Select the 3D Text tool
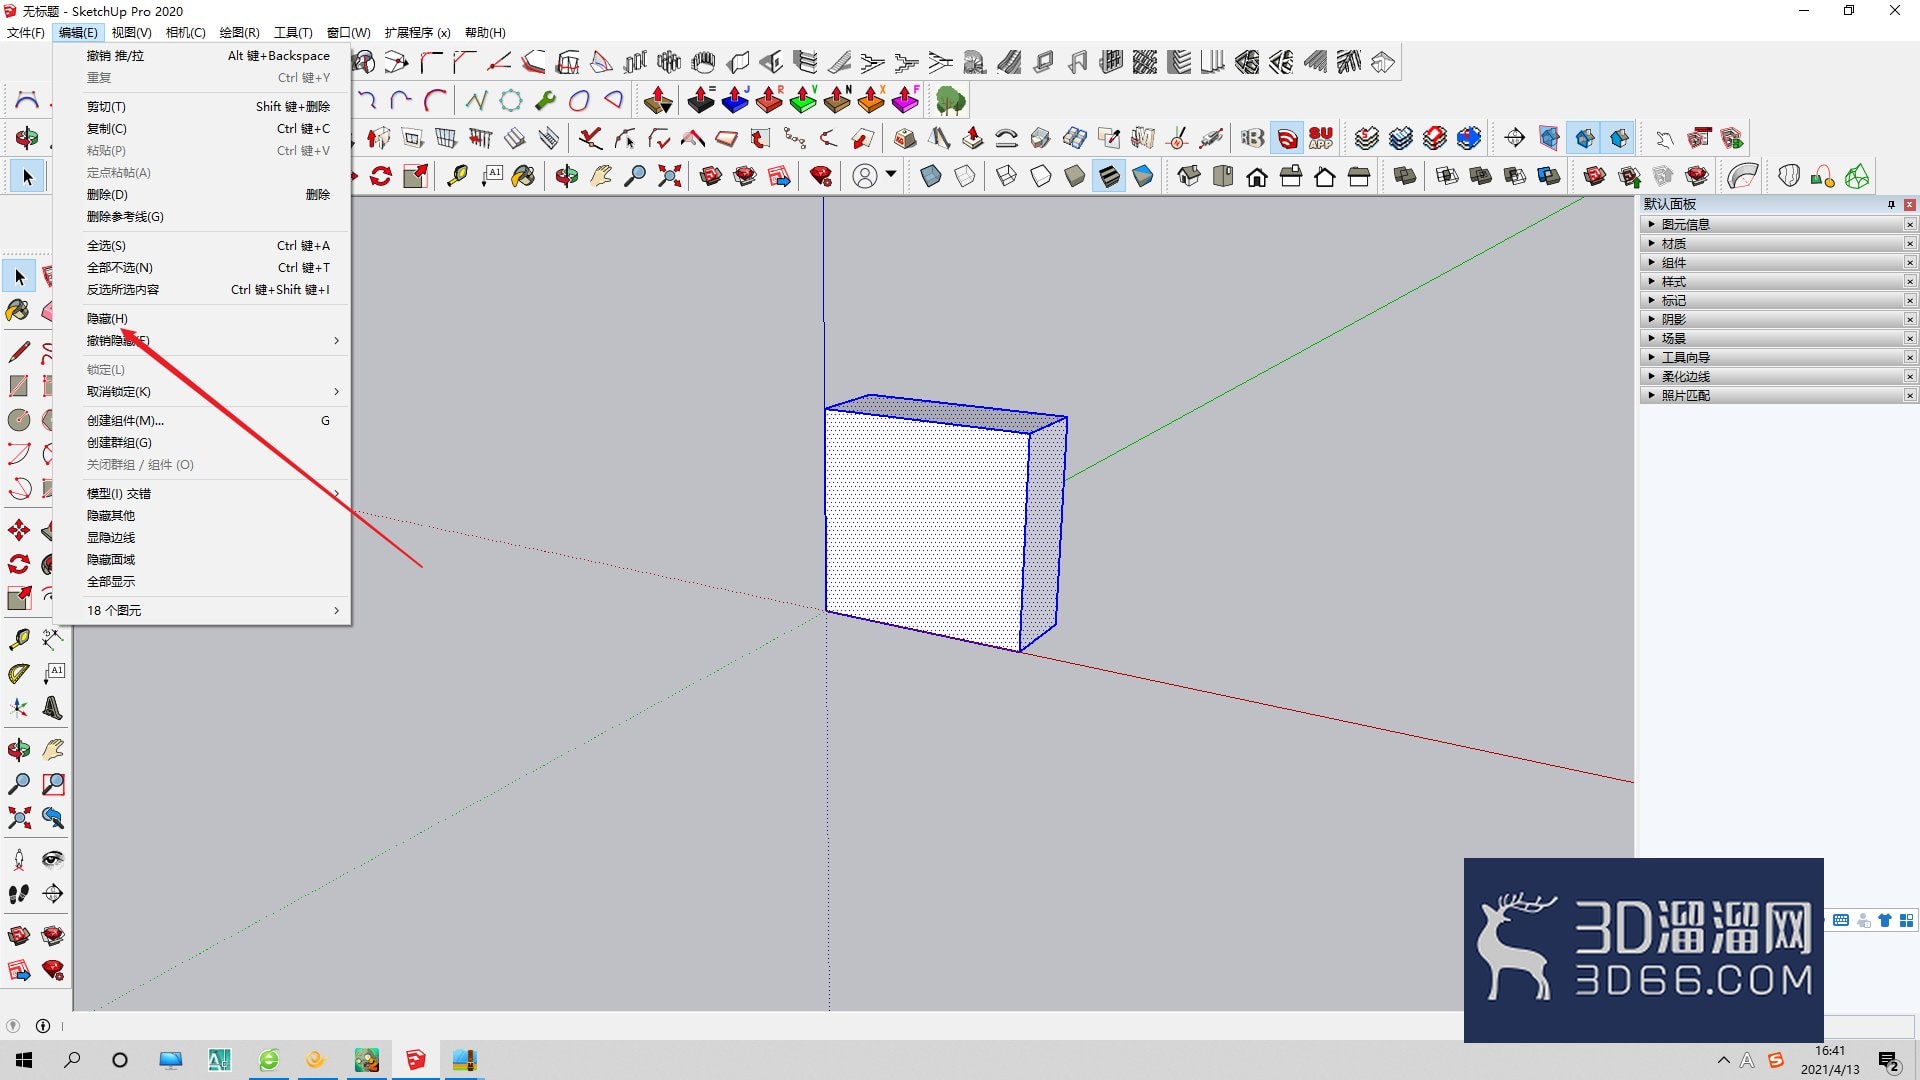 coord(53,708)
